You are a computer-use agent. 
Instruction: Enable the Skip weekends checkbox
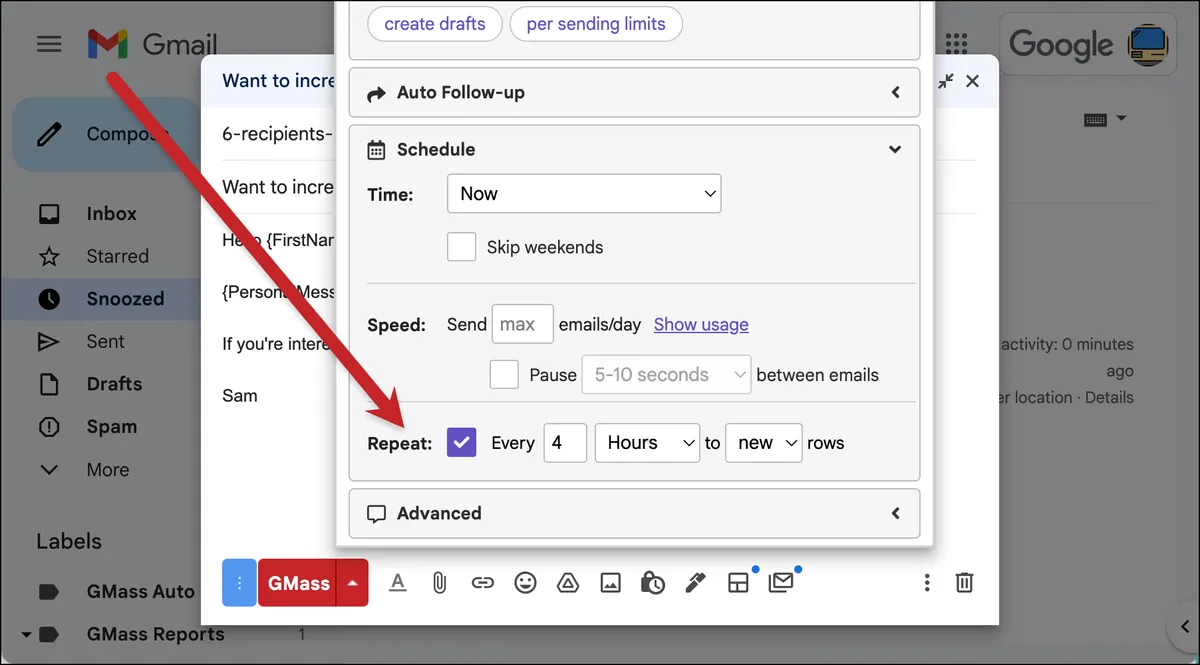pos(461,247)
